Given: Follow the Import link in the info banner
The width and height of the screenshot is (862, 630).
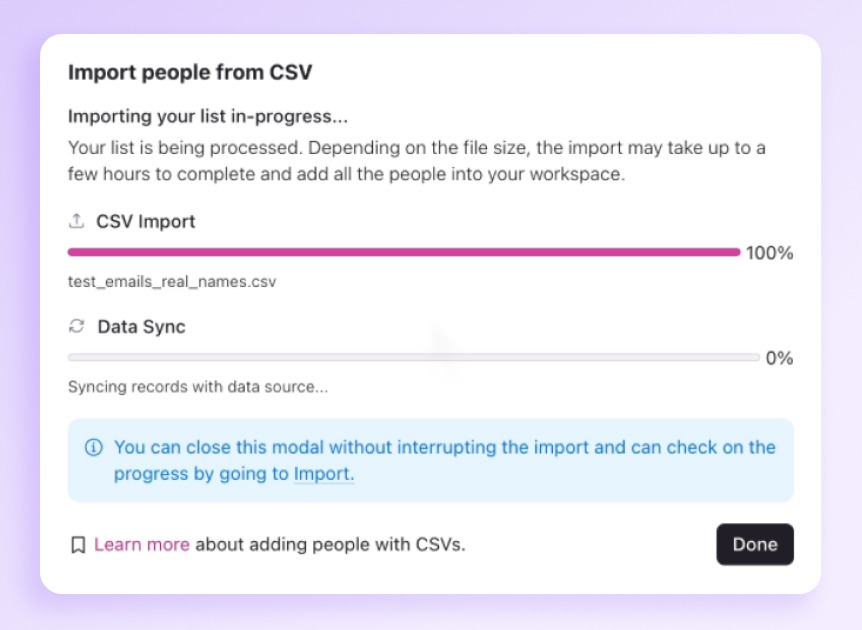Looking at the screenshot, I should [x=323, y=474].
